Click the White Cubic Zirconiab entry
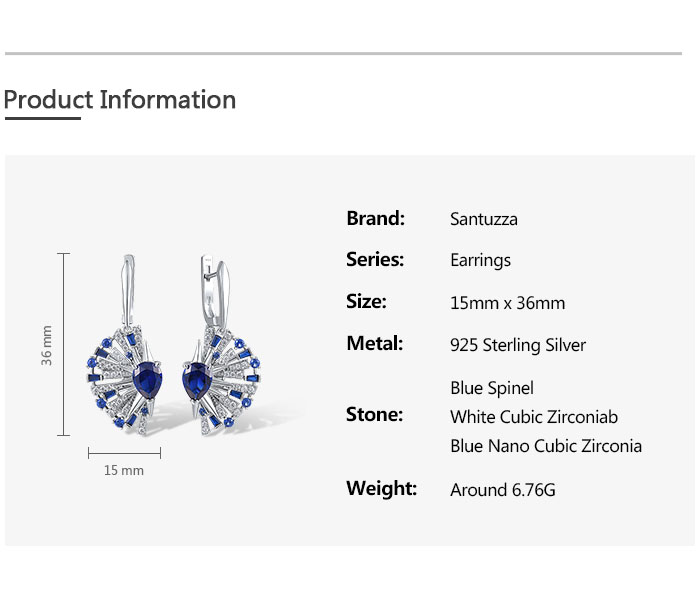This screenshot has width=700, height=596. click(534, 417)
